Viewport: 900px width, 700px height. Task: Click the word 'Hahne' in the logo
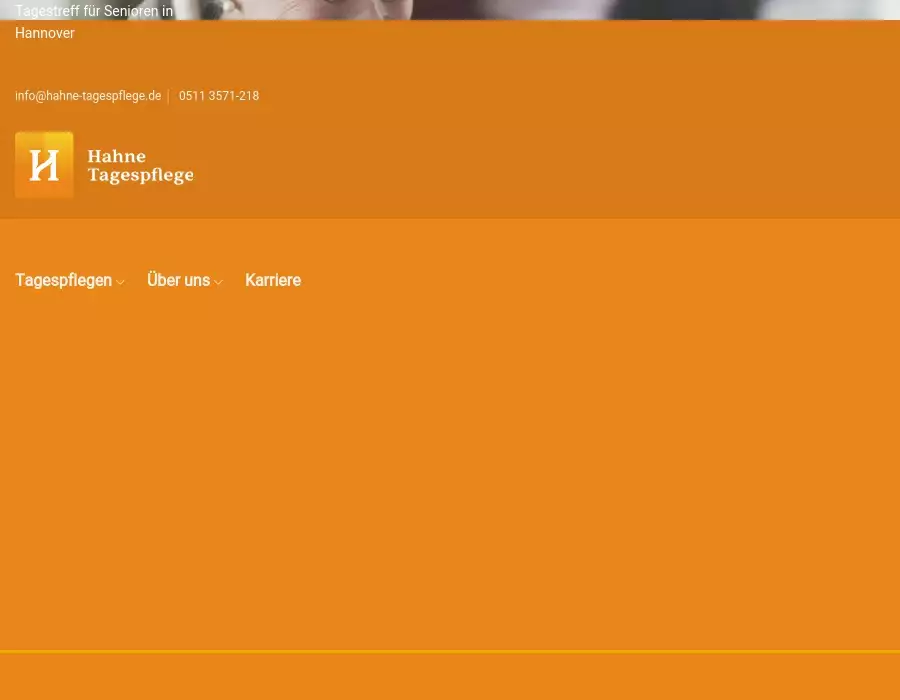point(116,156)
